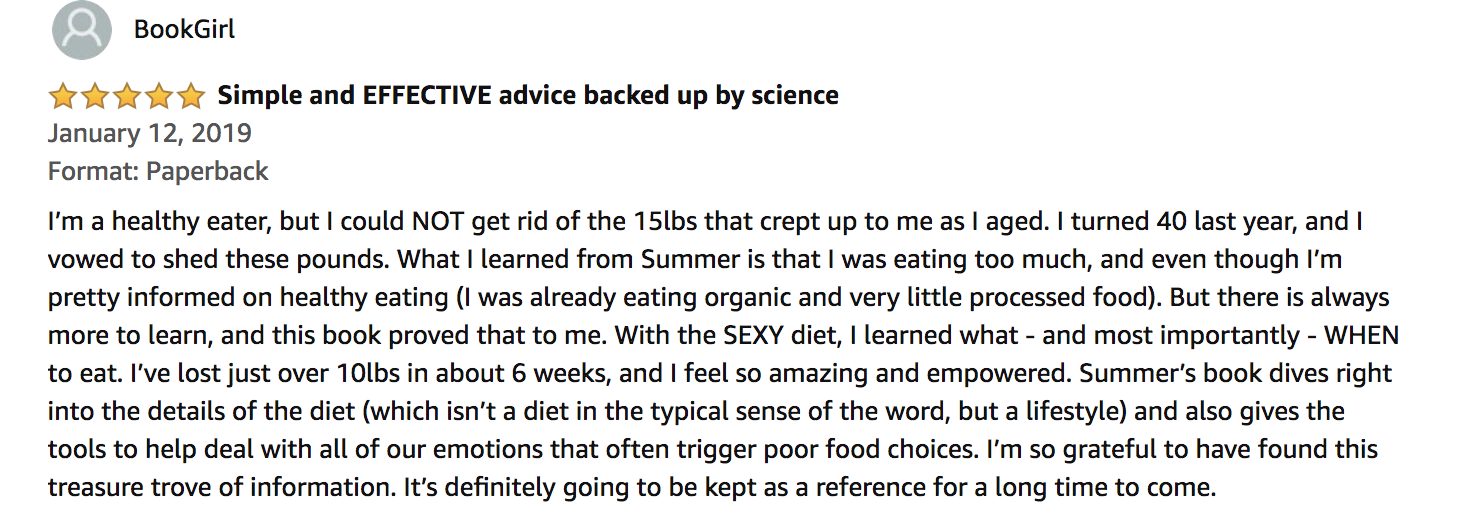Viewport: 1472px width, 524px height.
Task: Open the BookGirl reviewer profile name
Action: coord(184,30)
